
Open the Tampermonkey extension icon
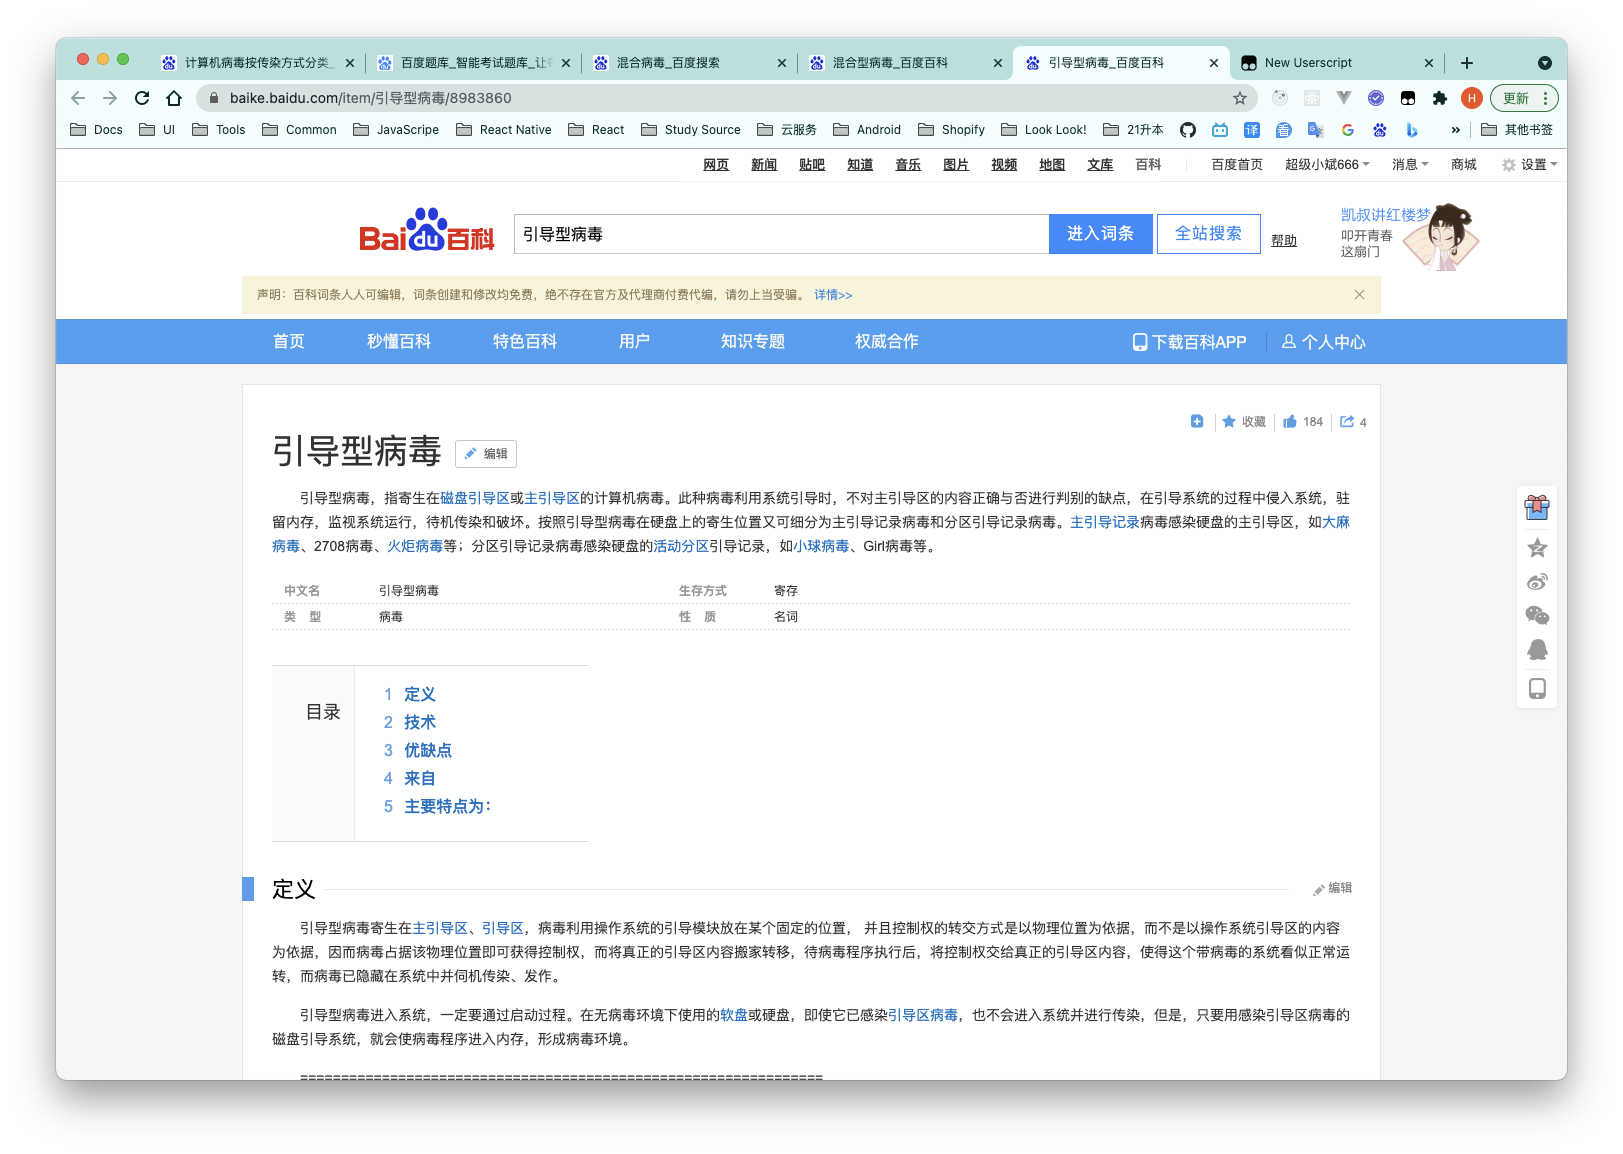pyautogui.click(x=1408, y=98)
